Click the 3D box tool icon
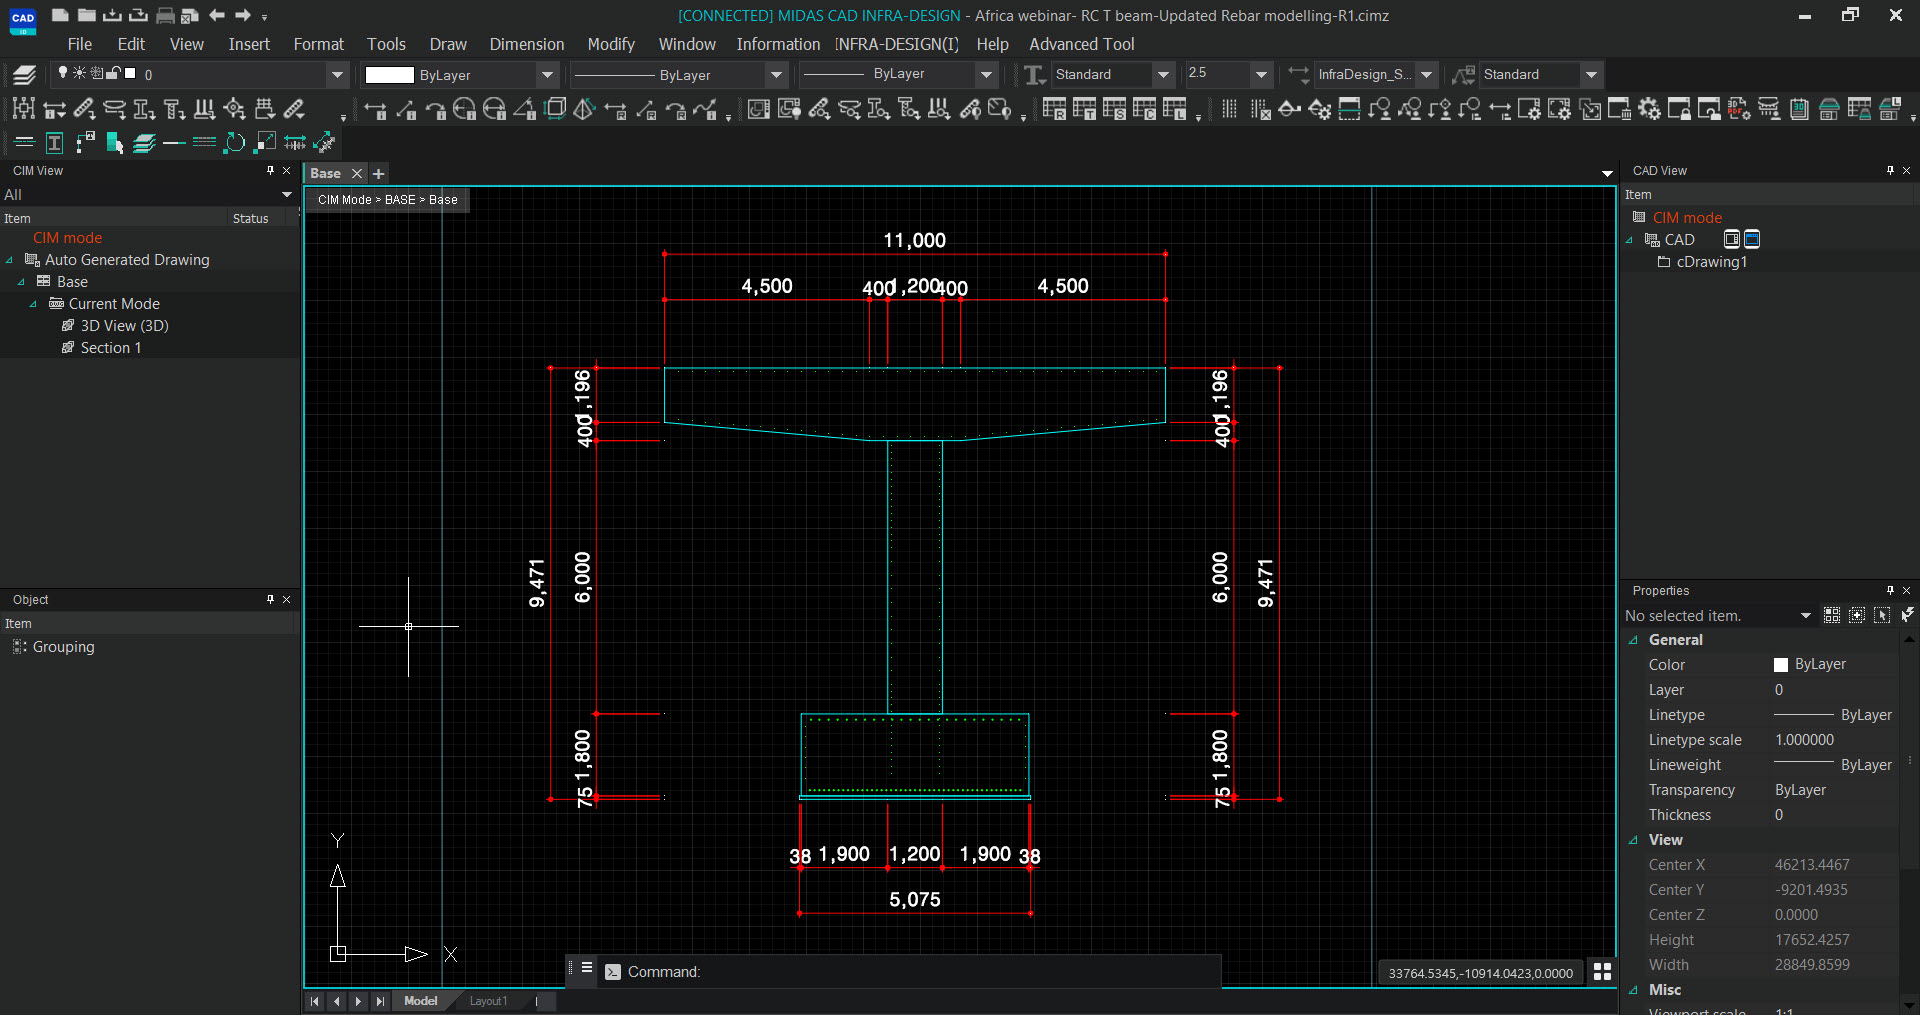This screenshot has height=1015, width=1920. 555,109
